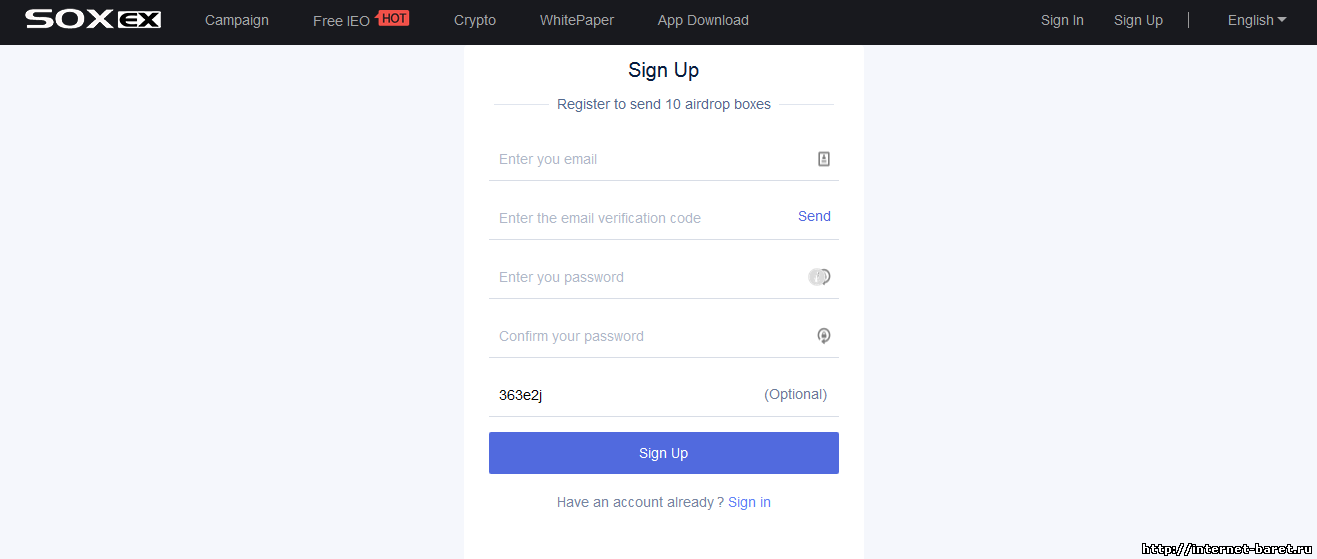This screenshot has height=559, width=1317.
Task: Click the red HOT badge
Action: pyautogui.click(x=394, y=18)
